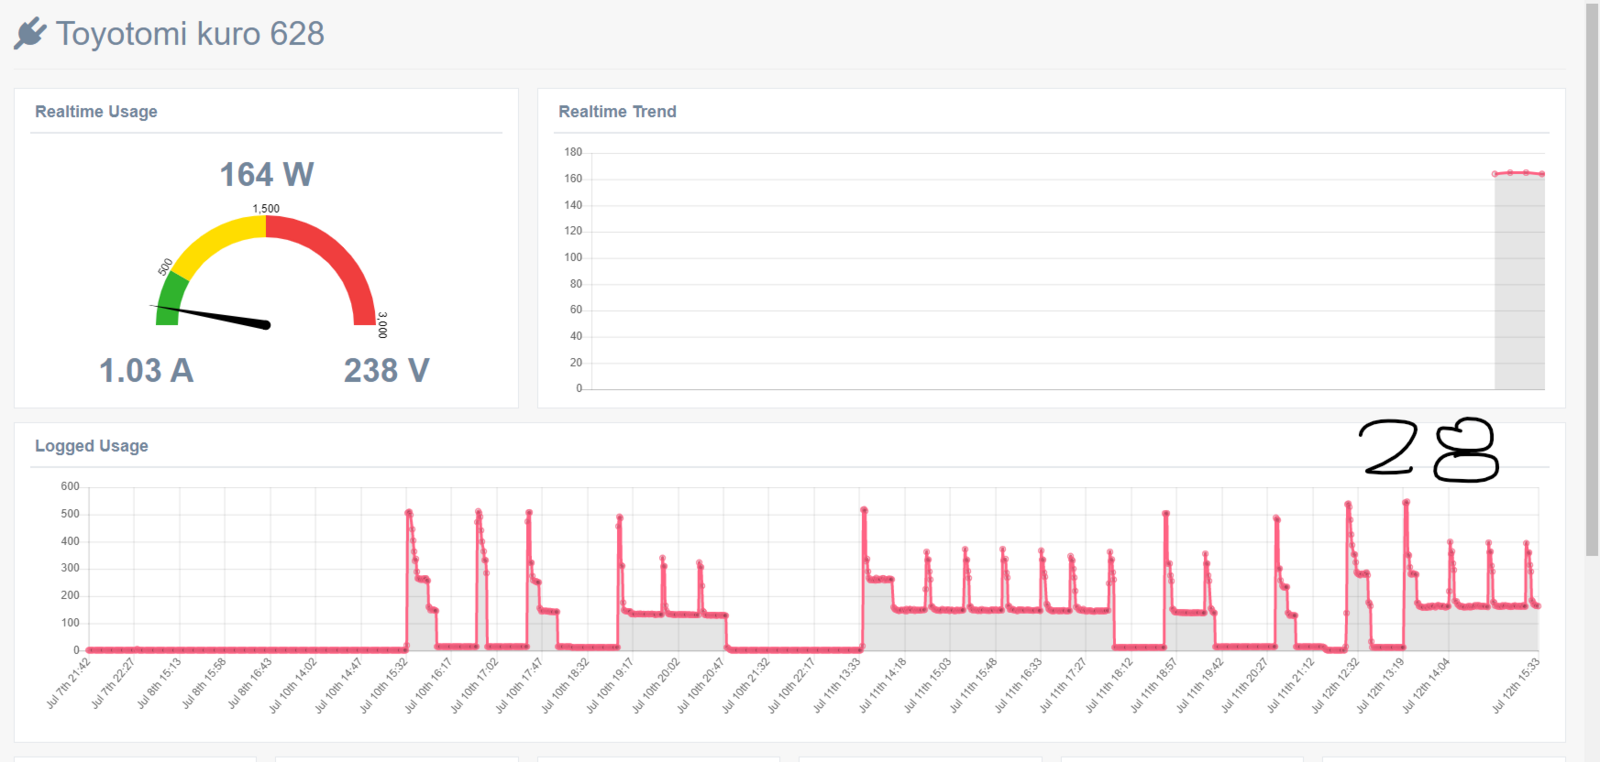Click the Jul 10th 19:17 axis label

[610, 685]
